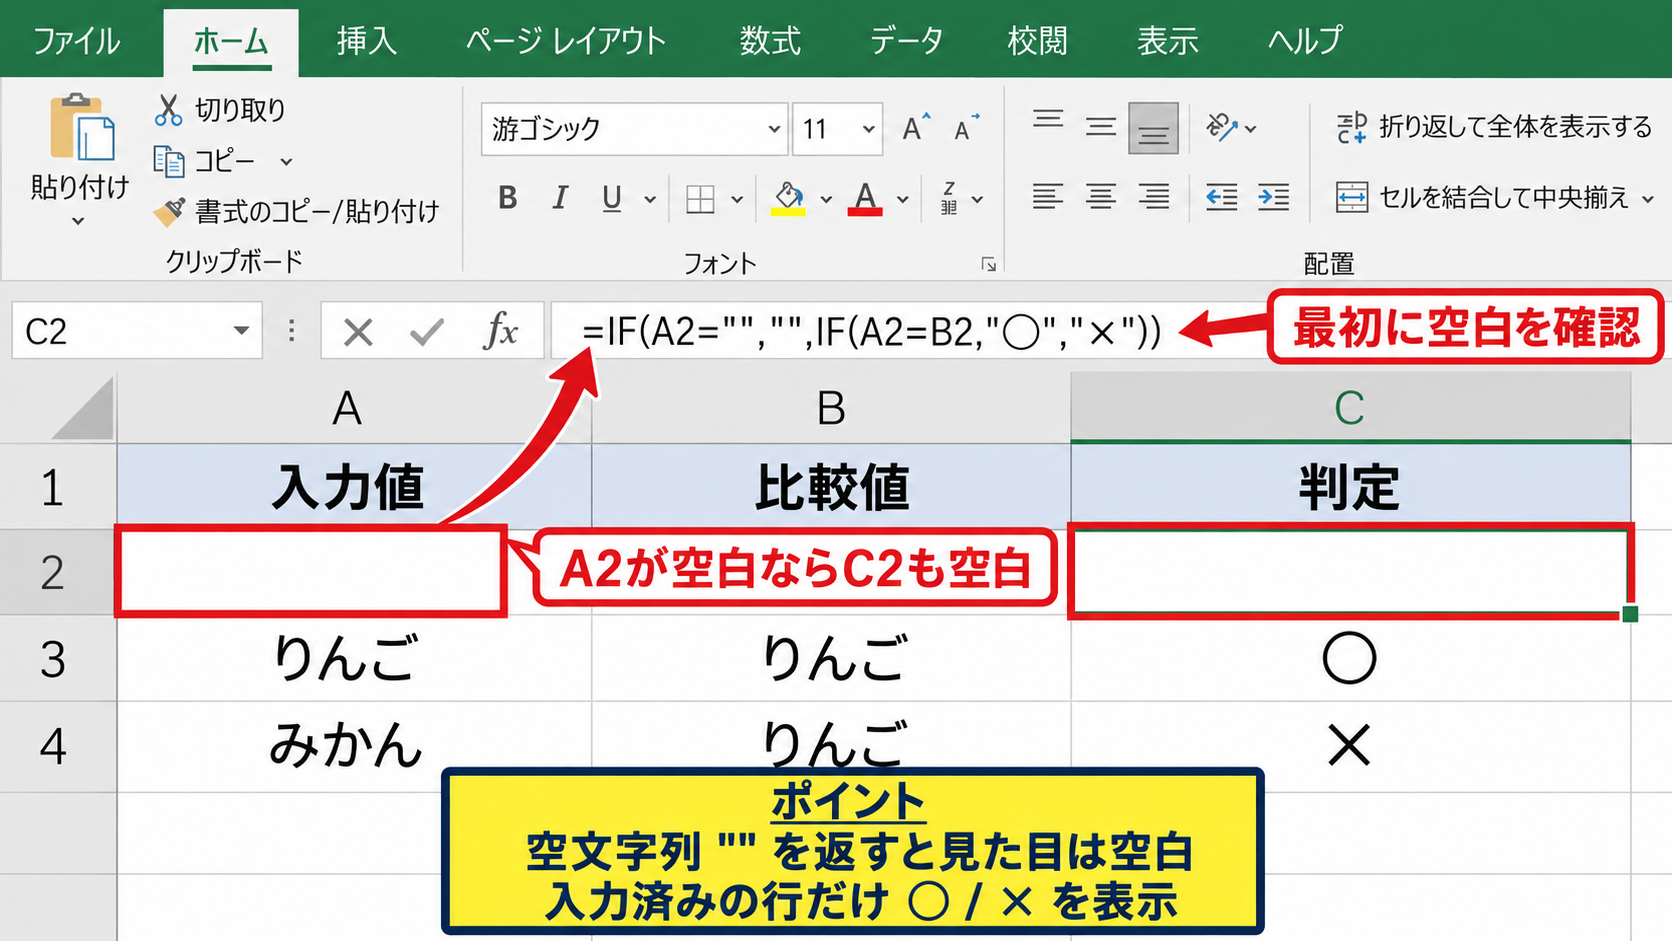Open the Help (ヘルプ) tab
Screen dimensions: 1672x941
coord(1305,41)
